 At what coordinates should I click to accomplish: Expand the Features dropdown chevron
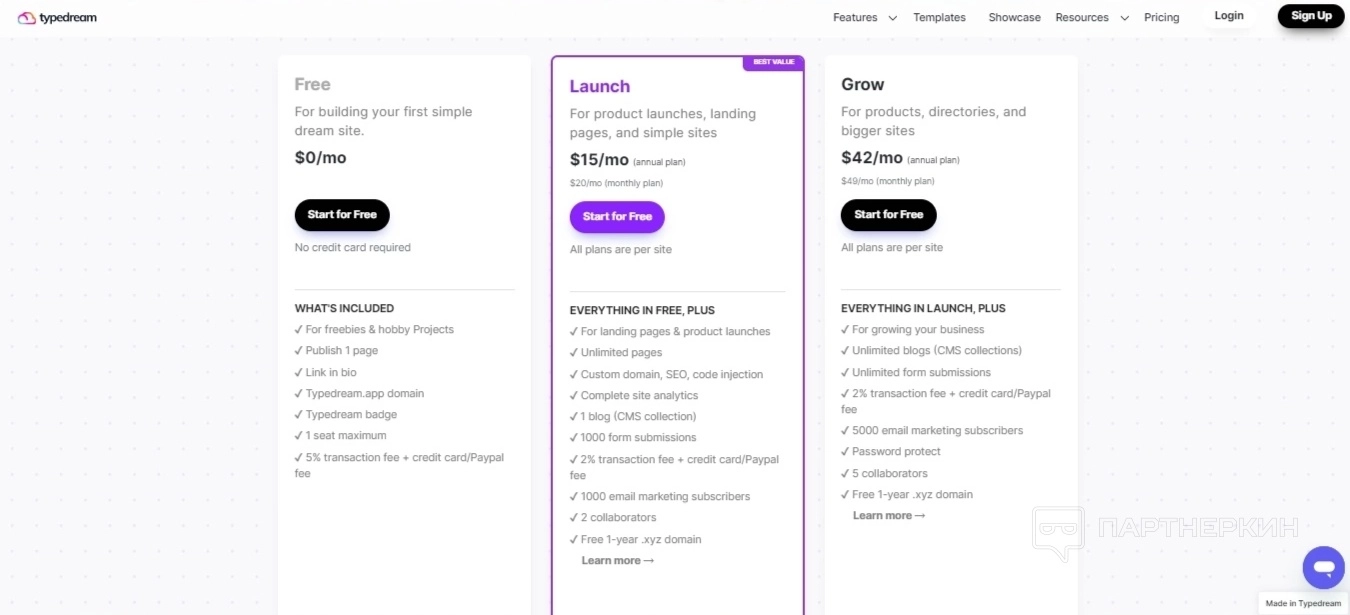(x=892, y=18)
